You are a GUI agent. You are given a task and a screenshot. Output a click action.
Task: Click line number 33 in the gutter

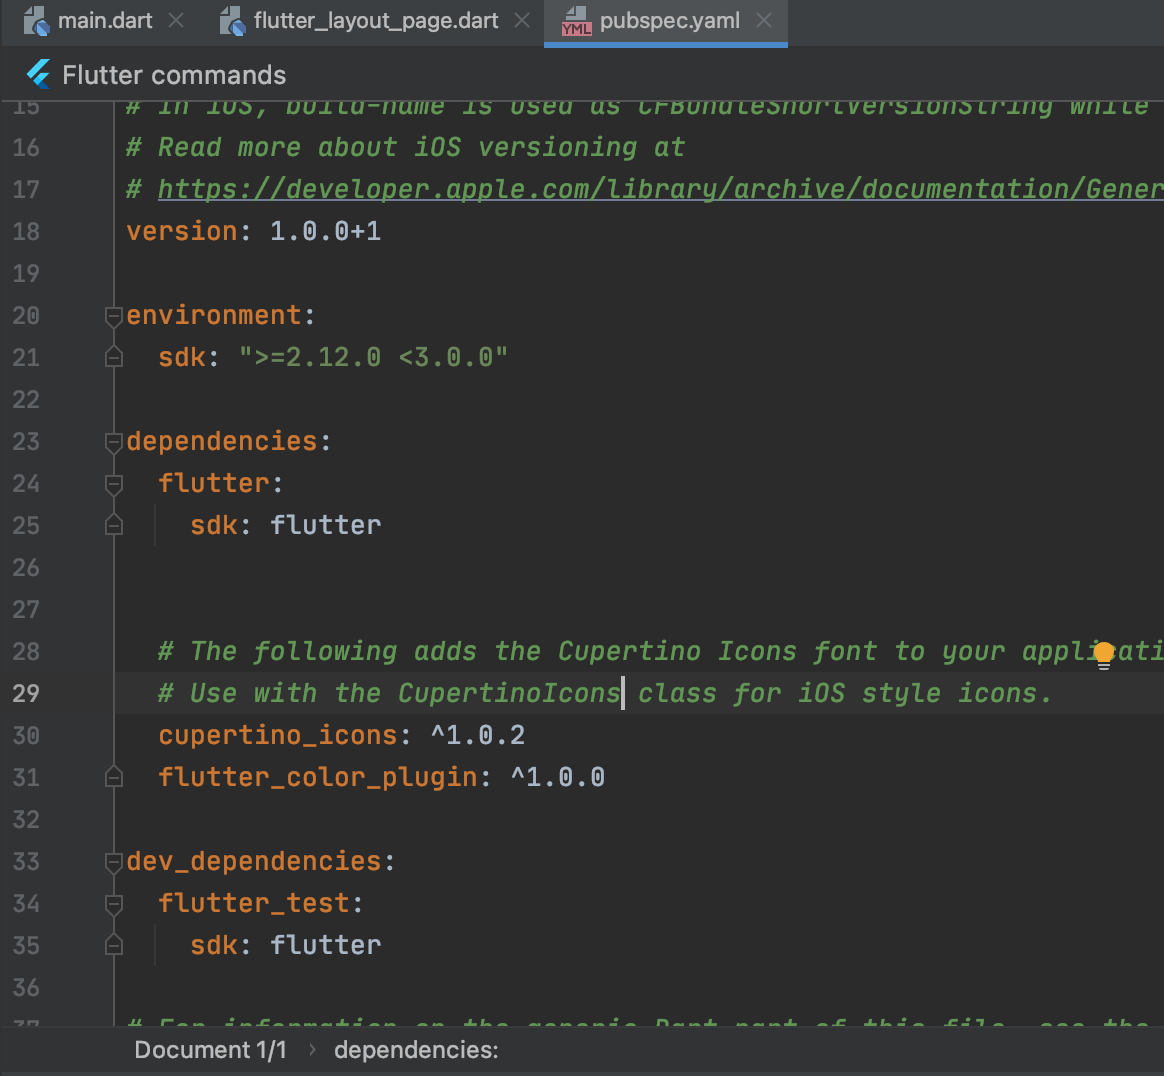point(26,861)
